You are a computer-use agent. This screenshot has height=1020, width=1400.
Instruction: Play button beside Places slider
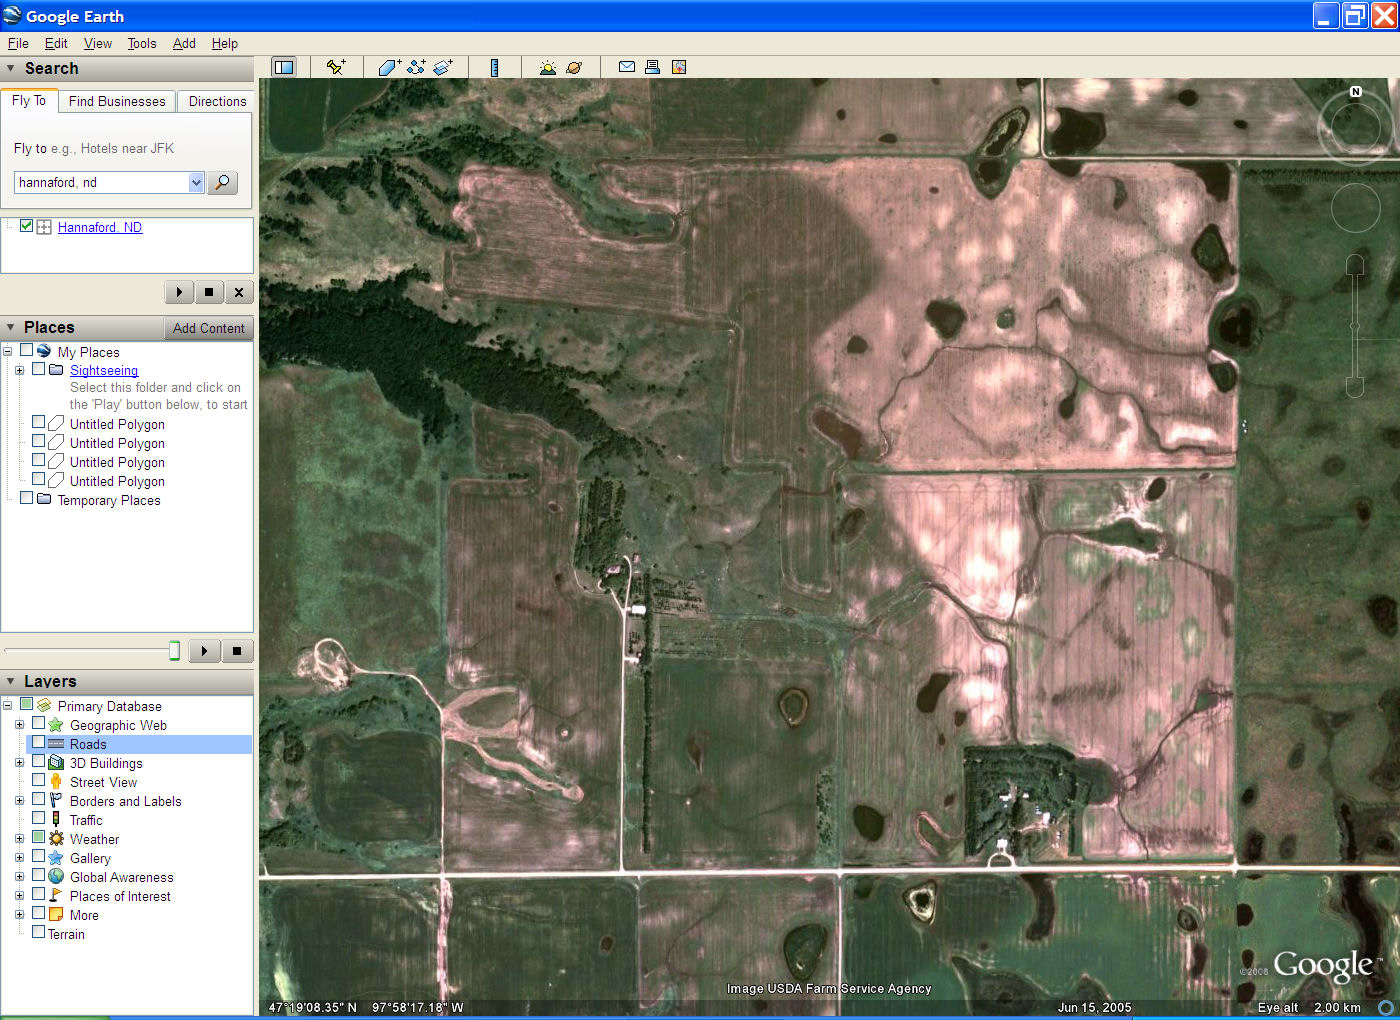[204, 651]
